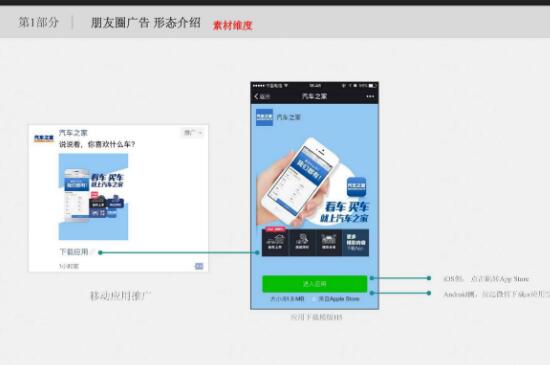
Task: Click the 汽车之家 logo on the app download page
Action: (x=264, y=117)
